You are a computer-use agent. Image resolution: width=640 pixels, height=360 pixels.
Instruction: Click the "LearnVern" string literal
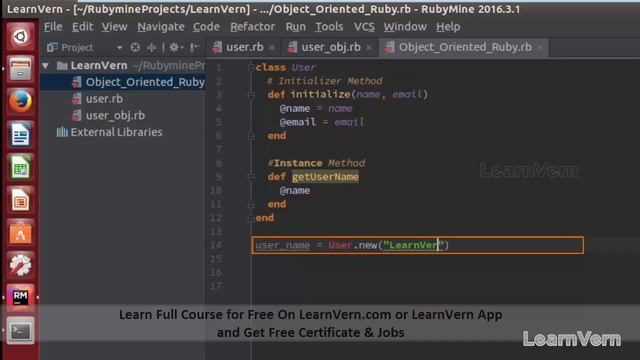413,245
